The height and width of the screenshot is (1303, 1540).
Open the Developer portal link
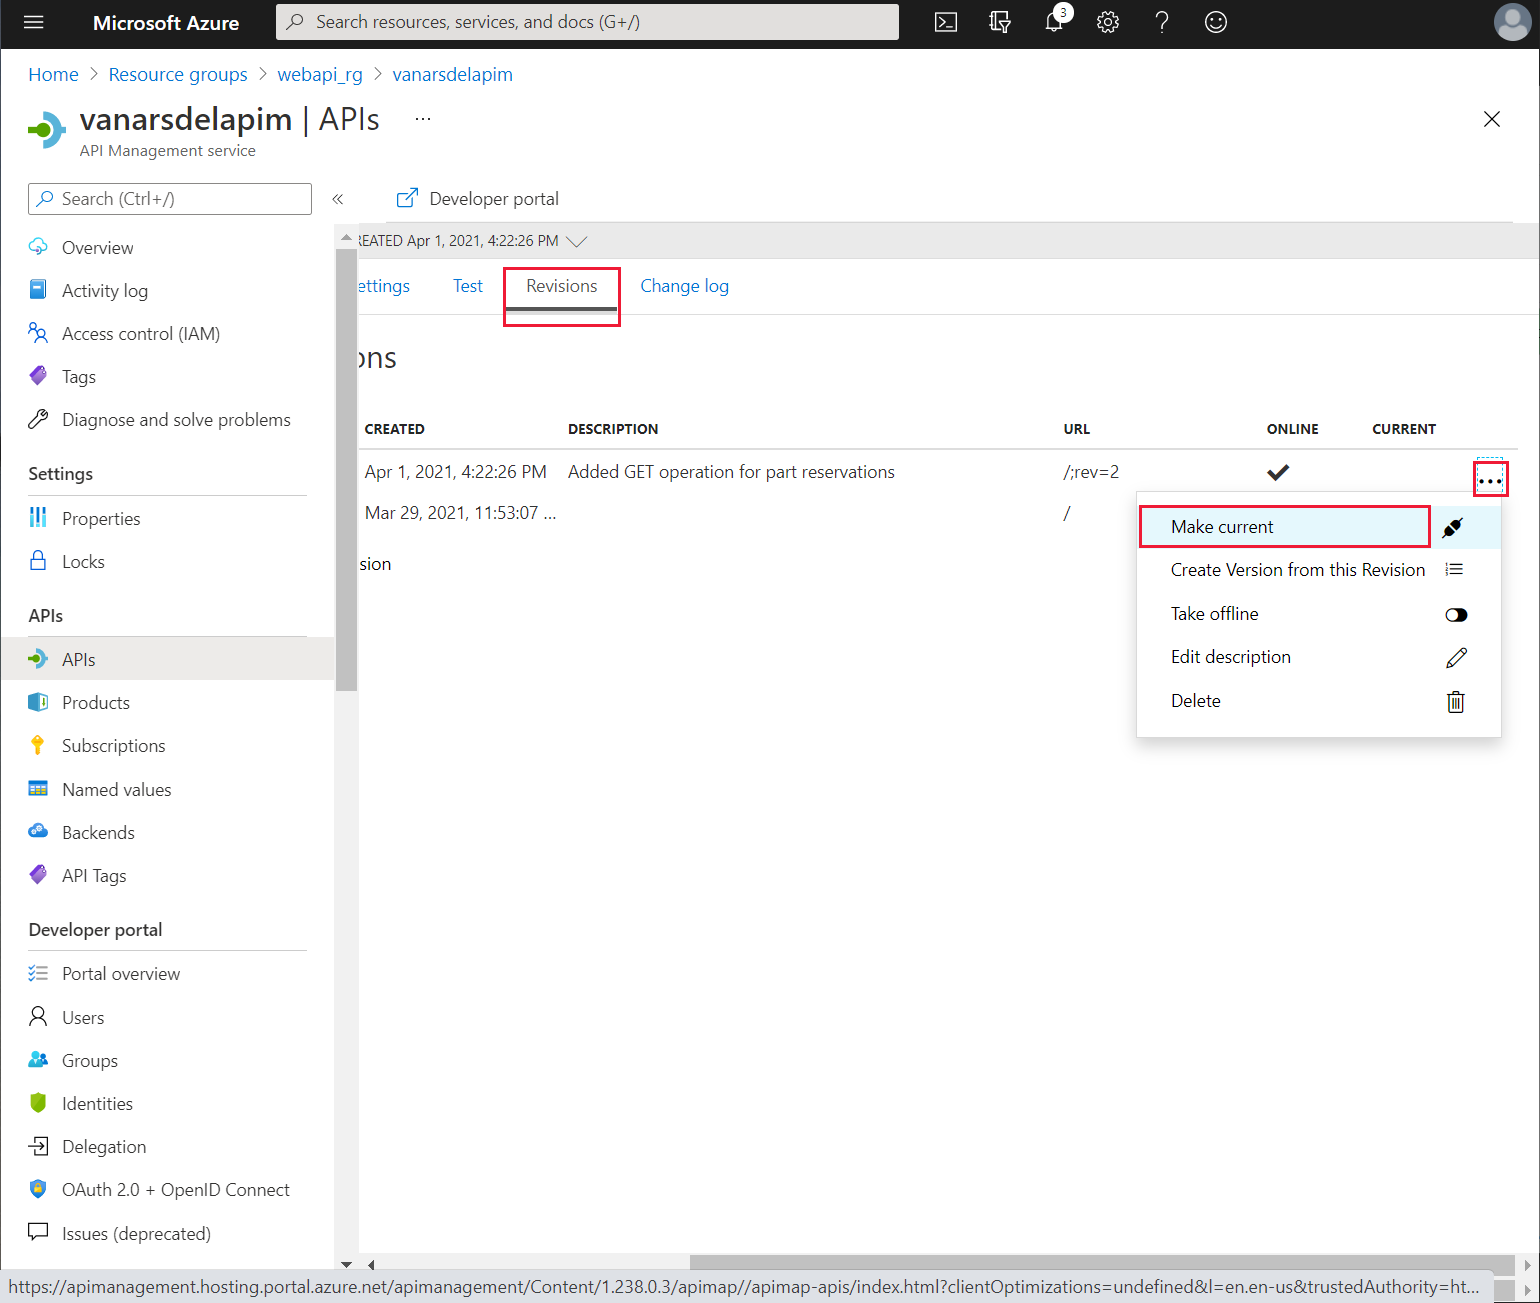478,198
